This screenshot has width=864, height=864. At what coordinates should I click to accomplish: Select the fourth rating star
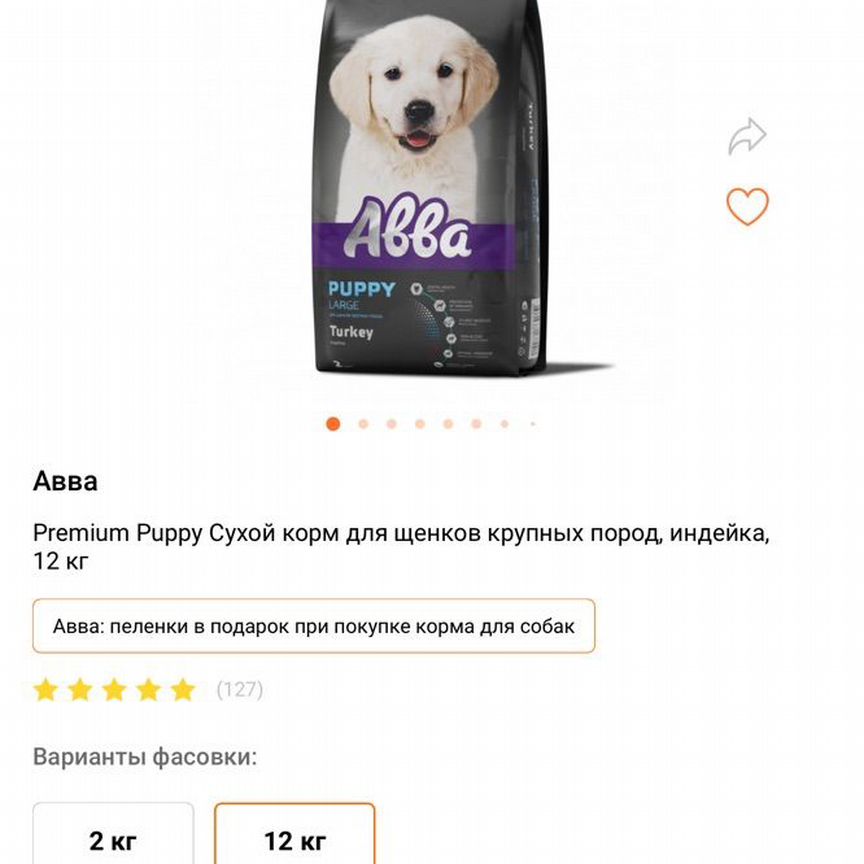click(149, 690)
